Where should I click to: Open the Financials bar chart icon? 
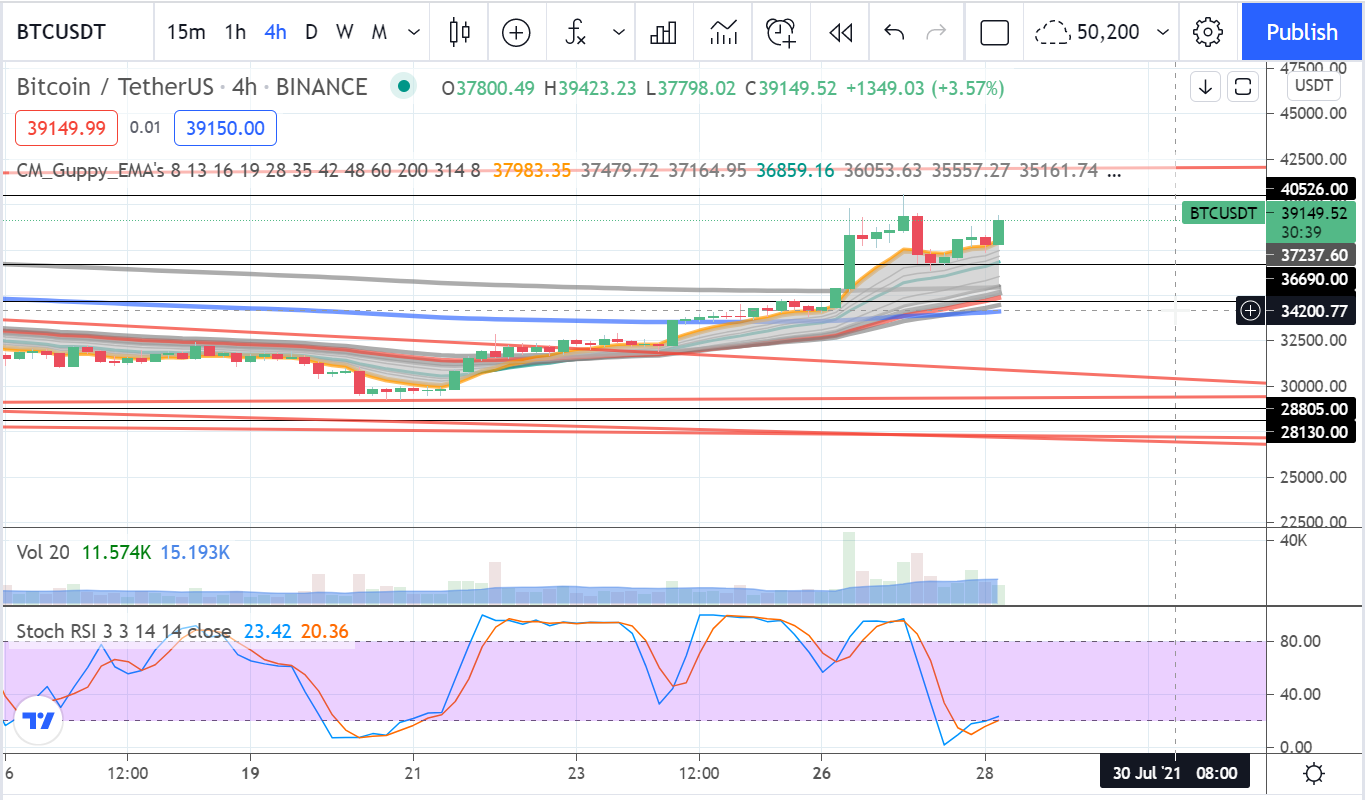(x=663, y=32)
